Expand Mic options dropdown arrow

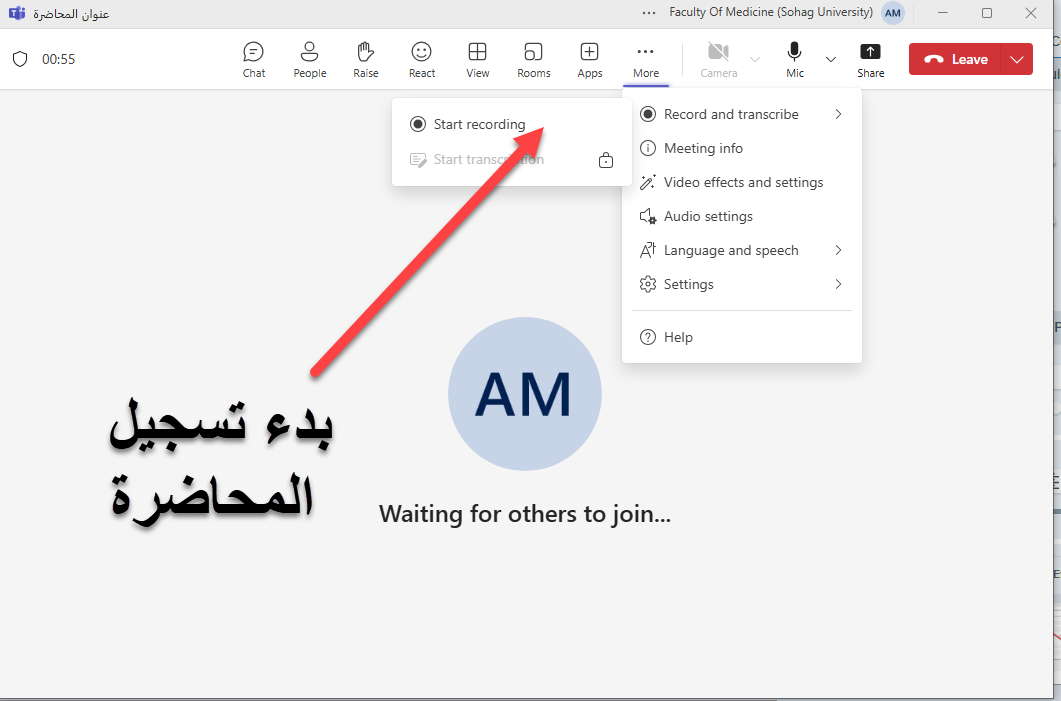830,59
